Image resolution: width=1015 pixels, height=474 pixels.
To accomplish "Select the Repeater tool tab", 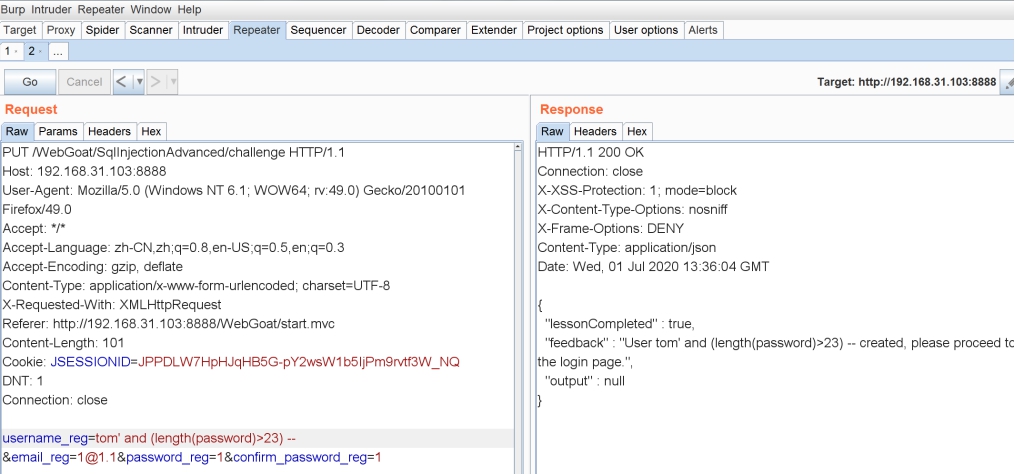I will 257,30.
